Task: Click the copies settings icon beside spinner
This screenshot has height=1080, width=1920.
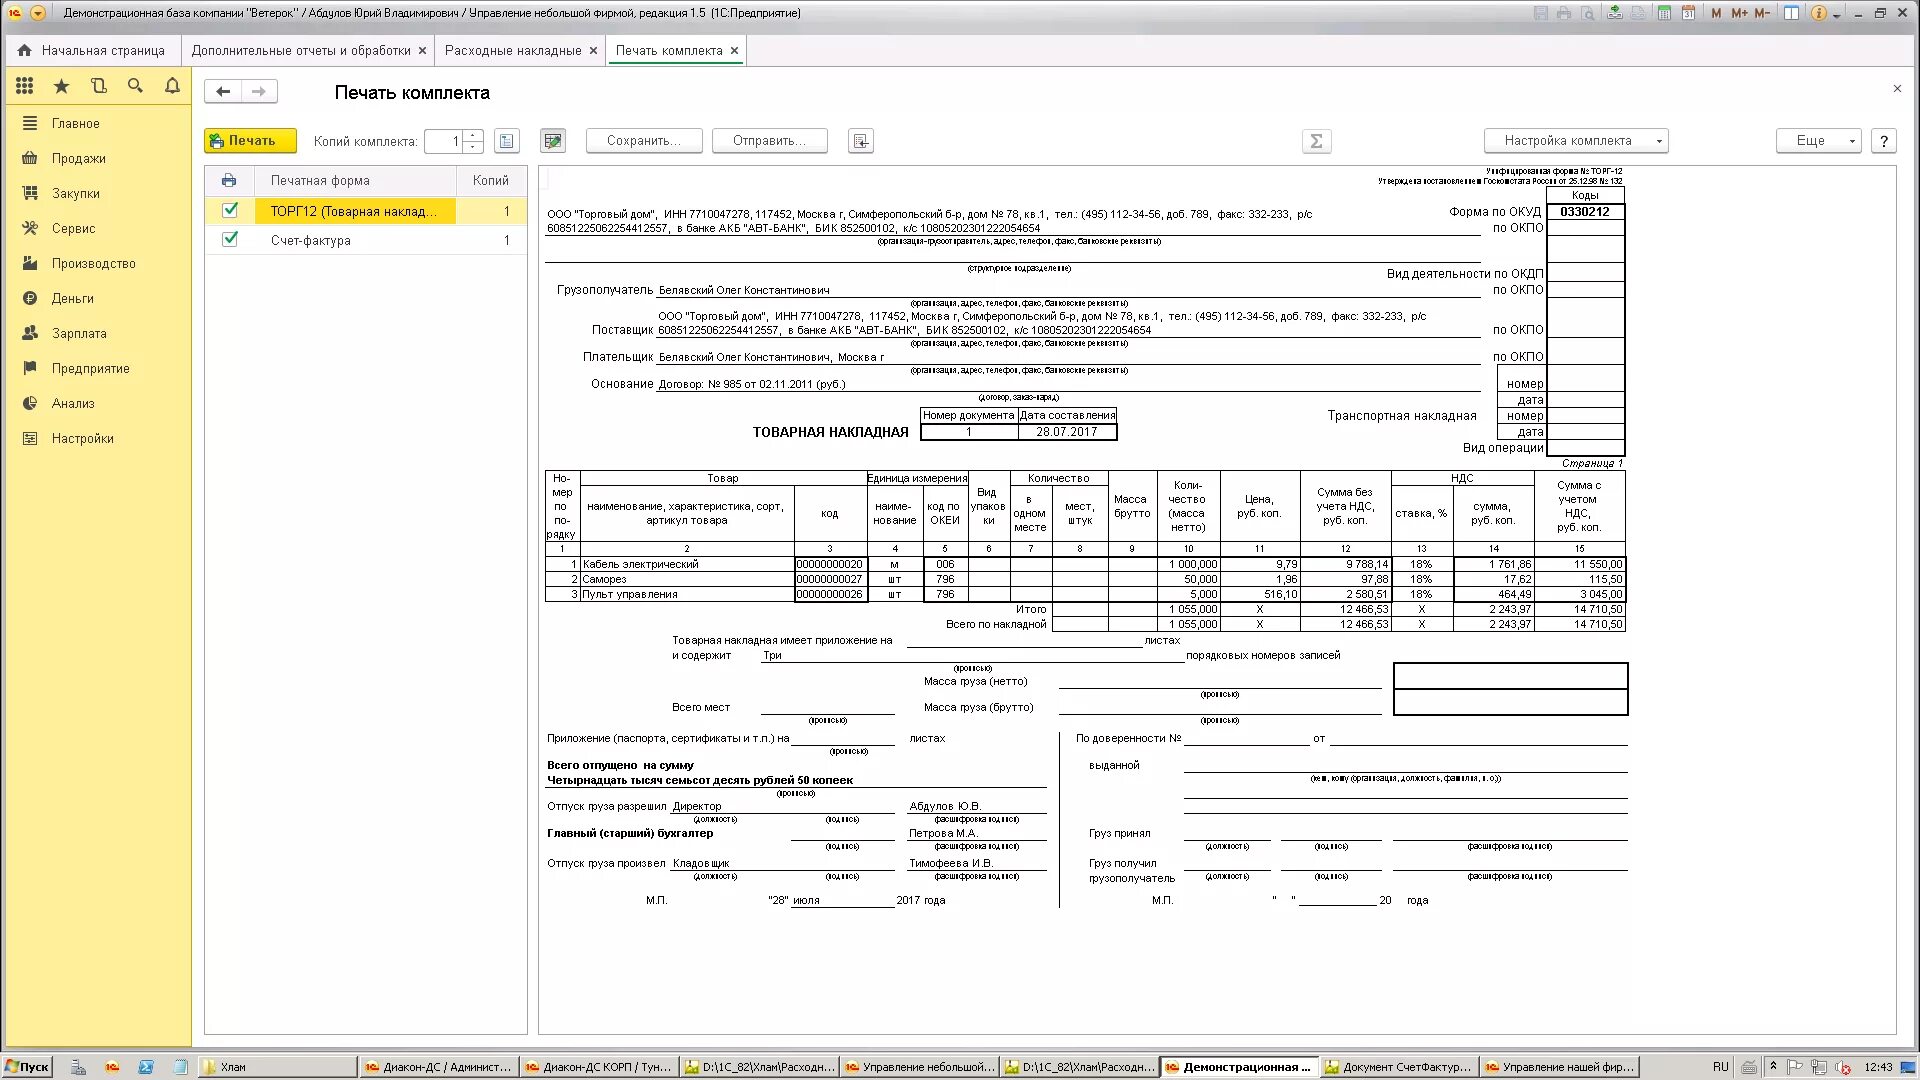Action: tap(507, 141)
